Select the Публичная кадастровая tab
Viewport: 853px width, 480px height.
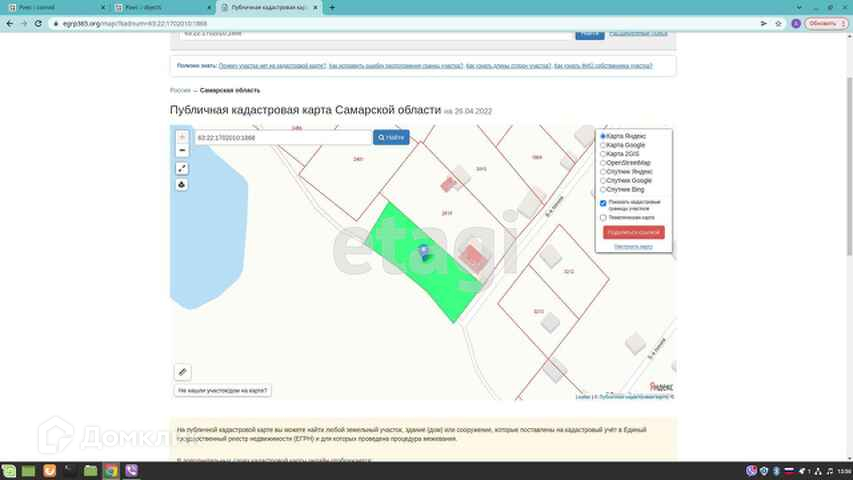tap(267, 8)
